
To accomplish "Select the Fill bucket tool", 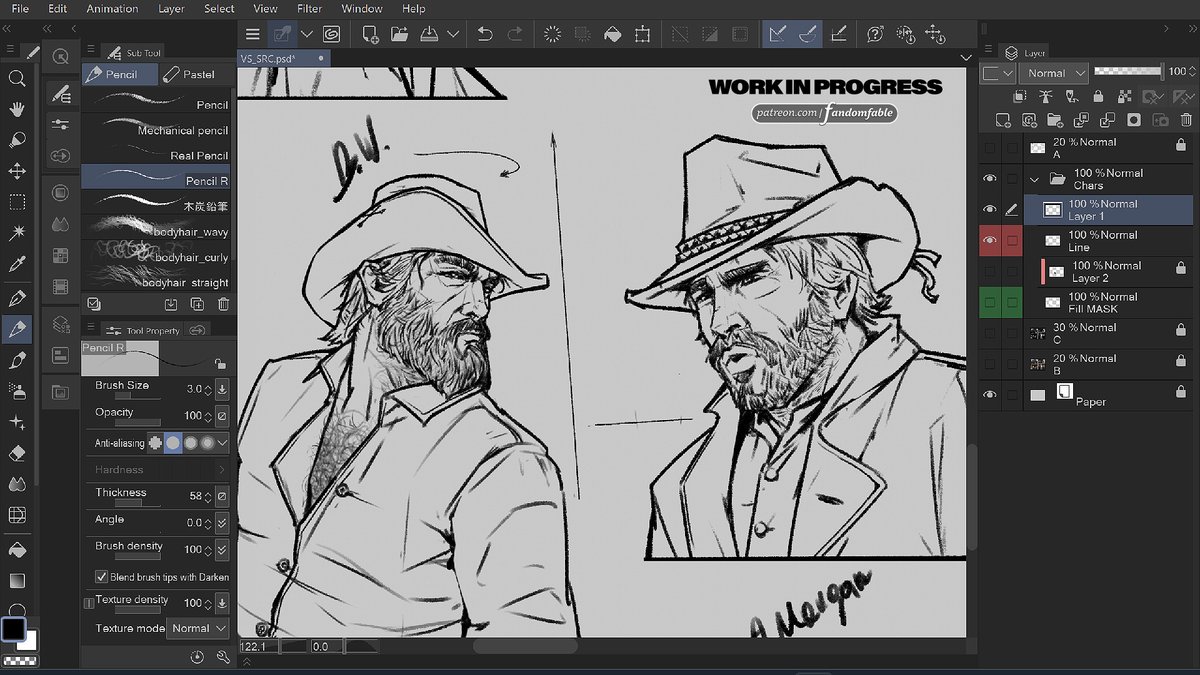I will [x=17, y=549].
